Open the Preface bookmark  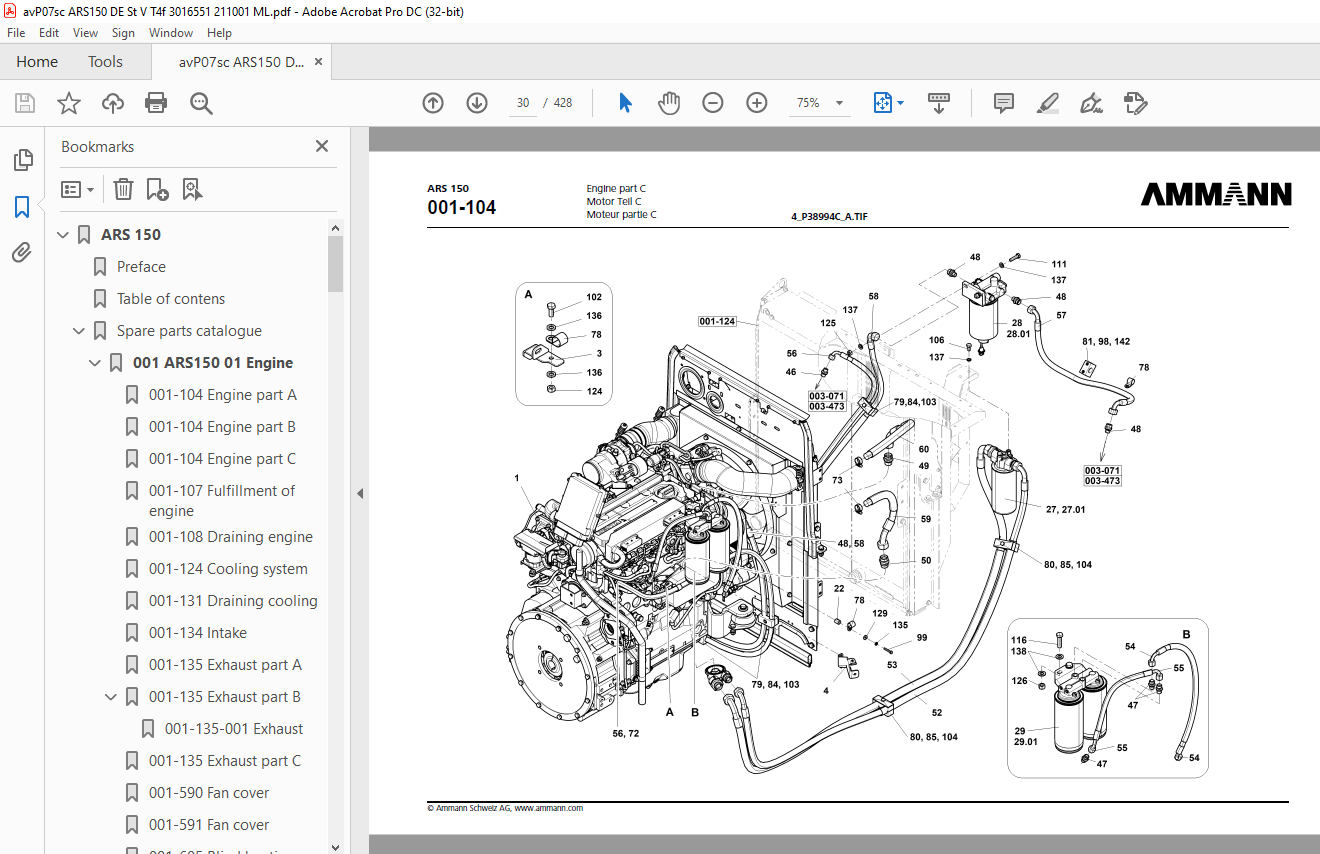(141, 267)
